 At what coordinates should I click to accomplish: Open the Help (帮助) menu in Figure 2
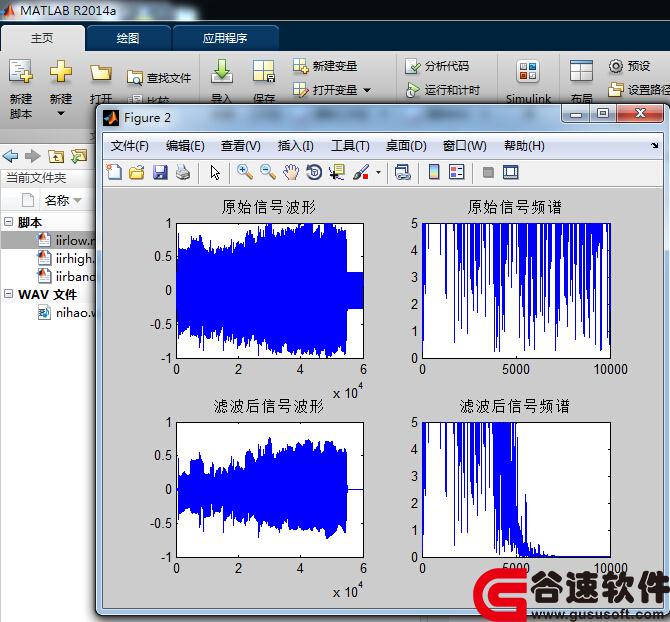click(x=524, y=146)
